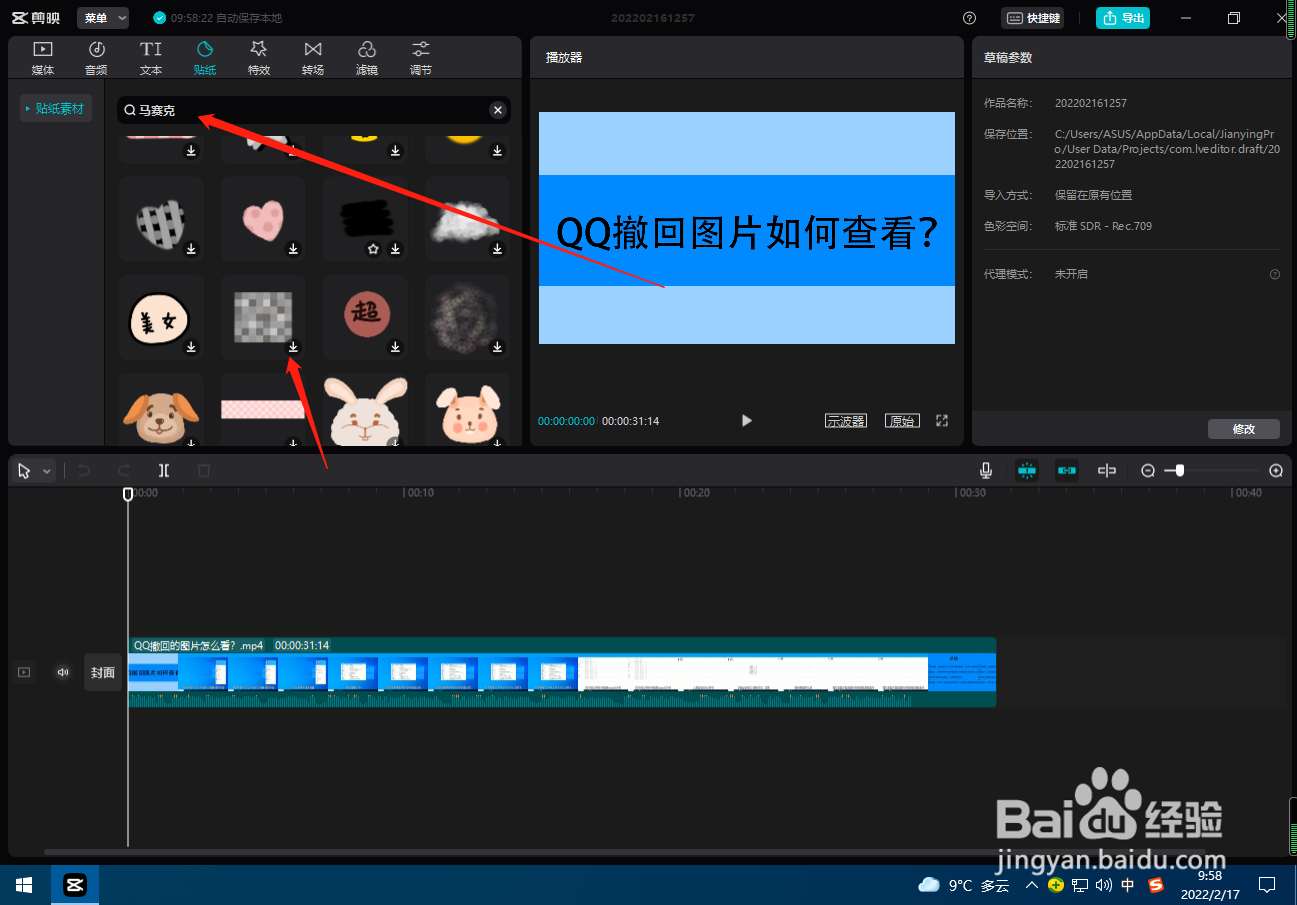Open the selection tool dropdown arrow
1297x905 pixels.
tap(47, 471)
